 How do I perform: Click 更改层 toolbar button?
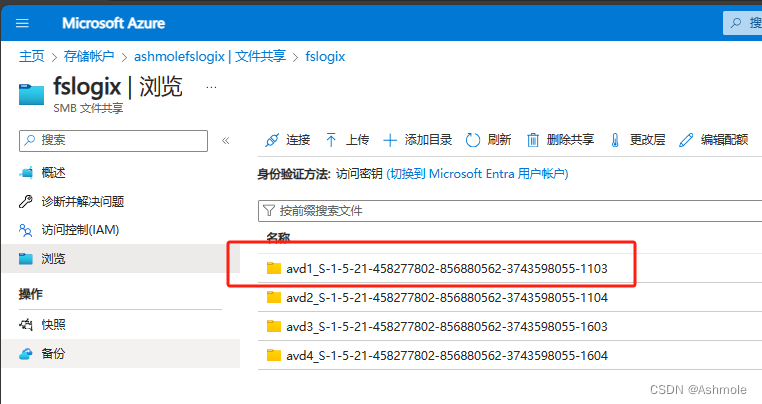tap(637, 140)
